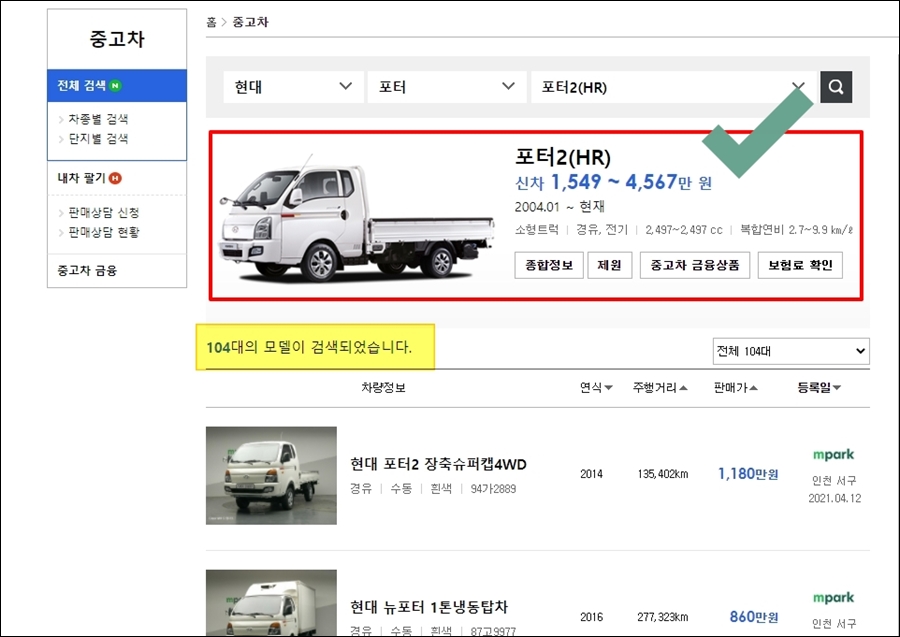Click 홈 in the breadcrumb
Image resolution: width=900 pixels, height=637 pixels.
(x=211, y=22)
